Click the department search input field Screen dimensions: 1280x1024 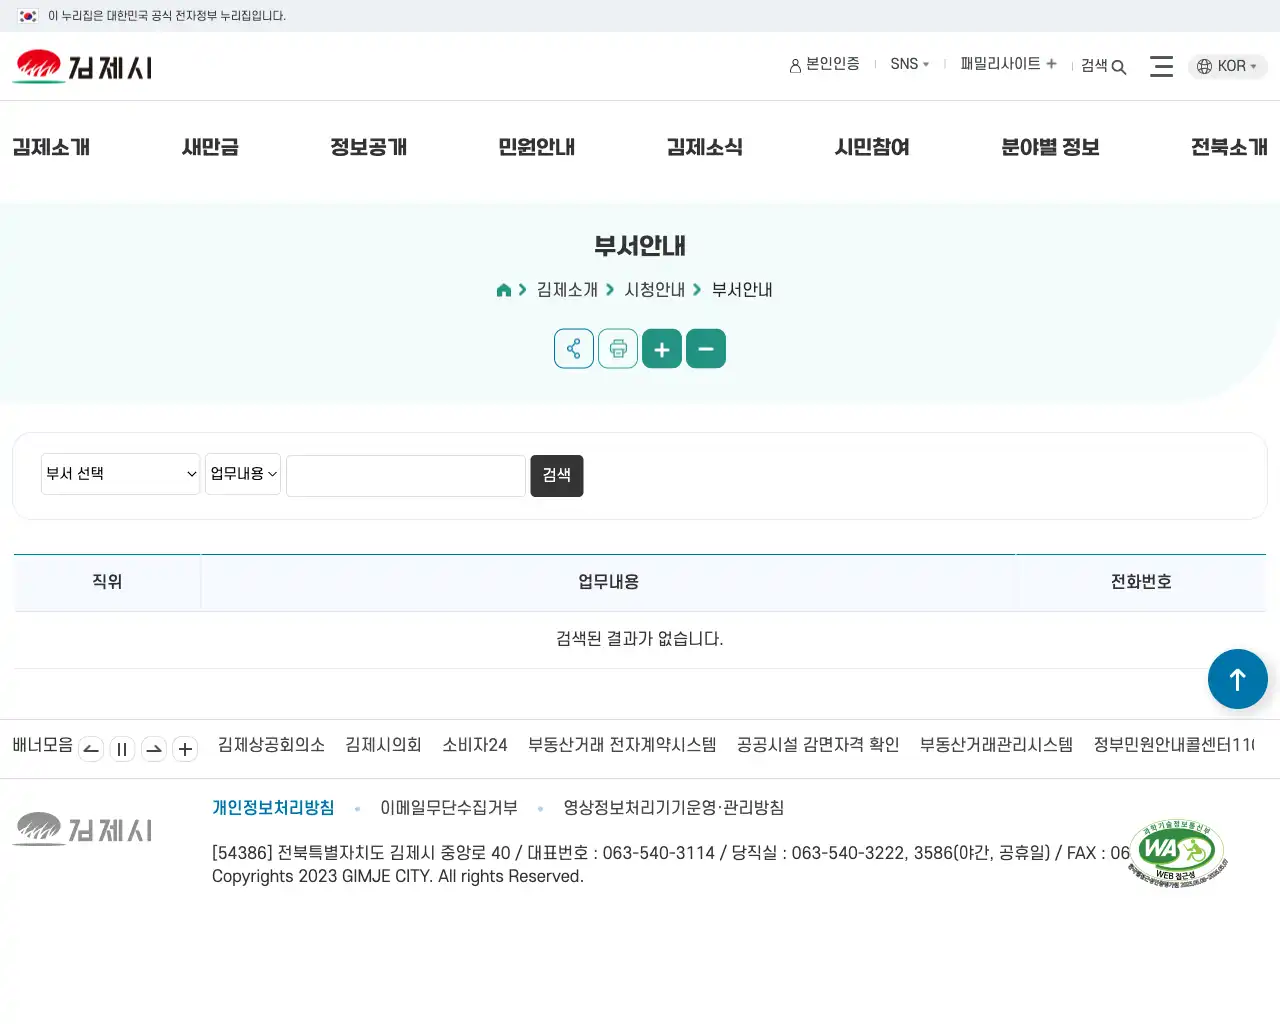point(405,475)
